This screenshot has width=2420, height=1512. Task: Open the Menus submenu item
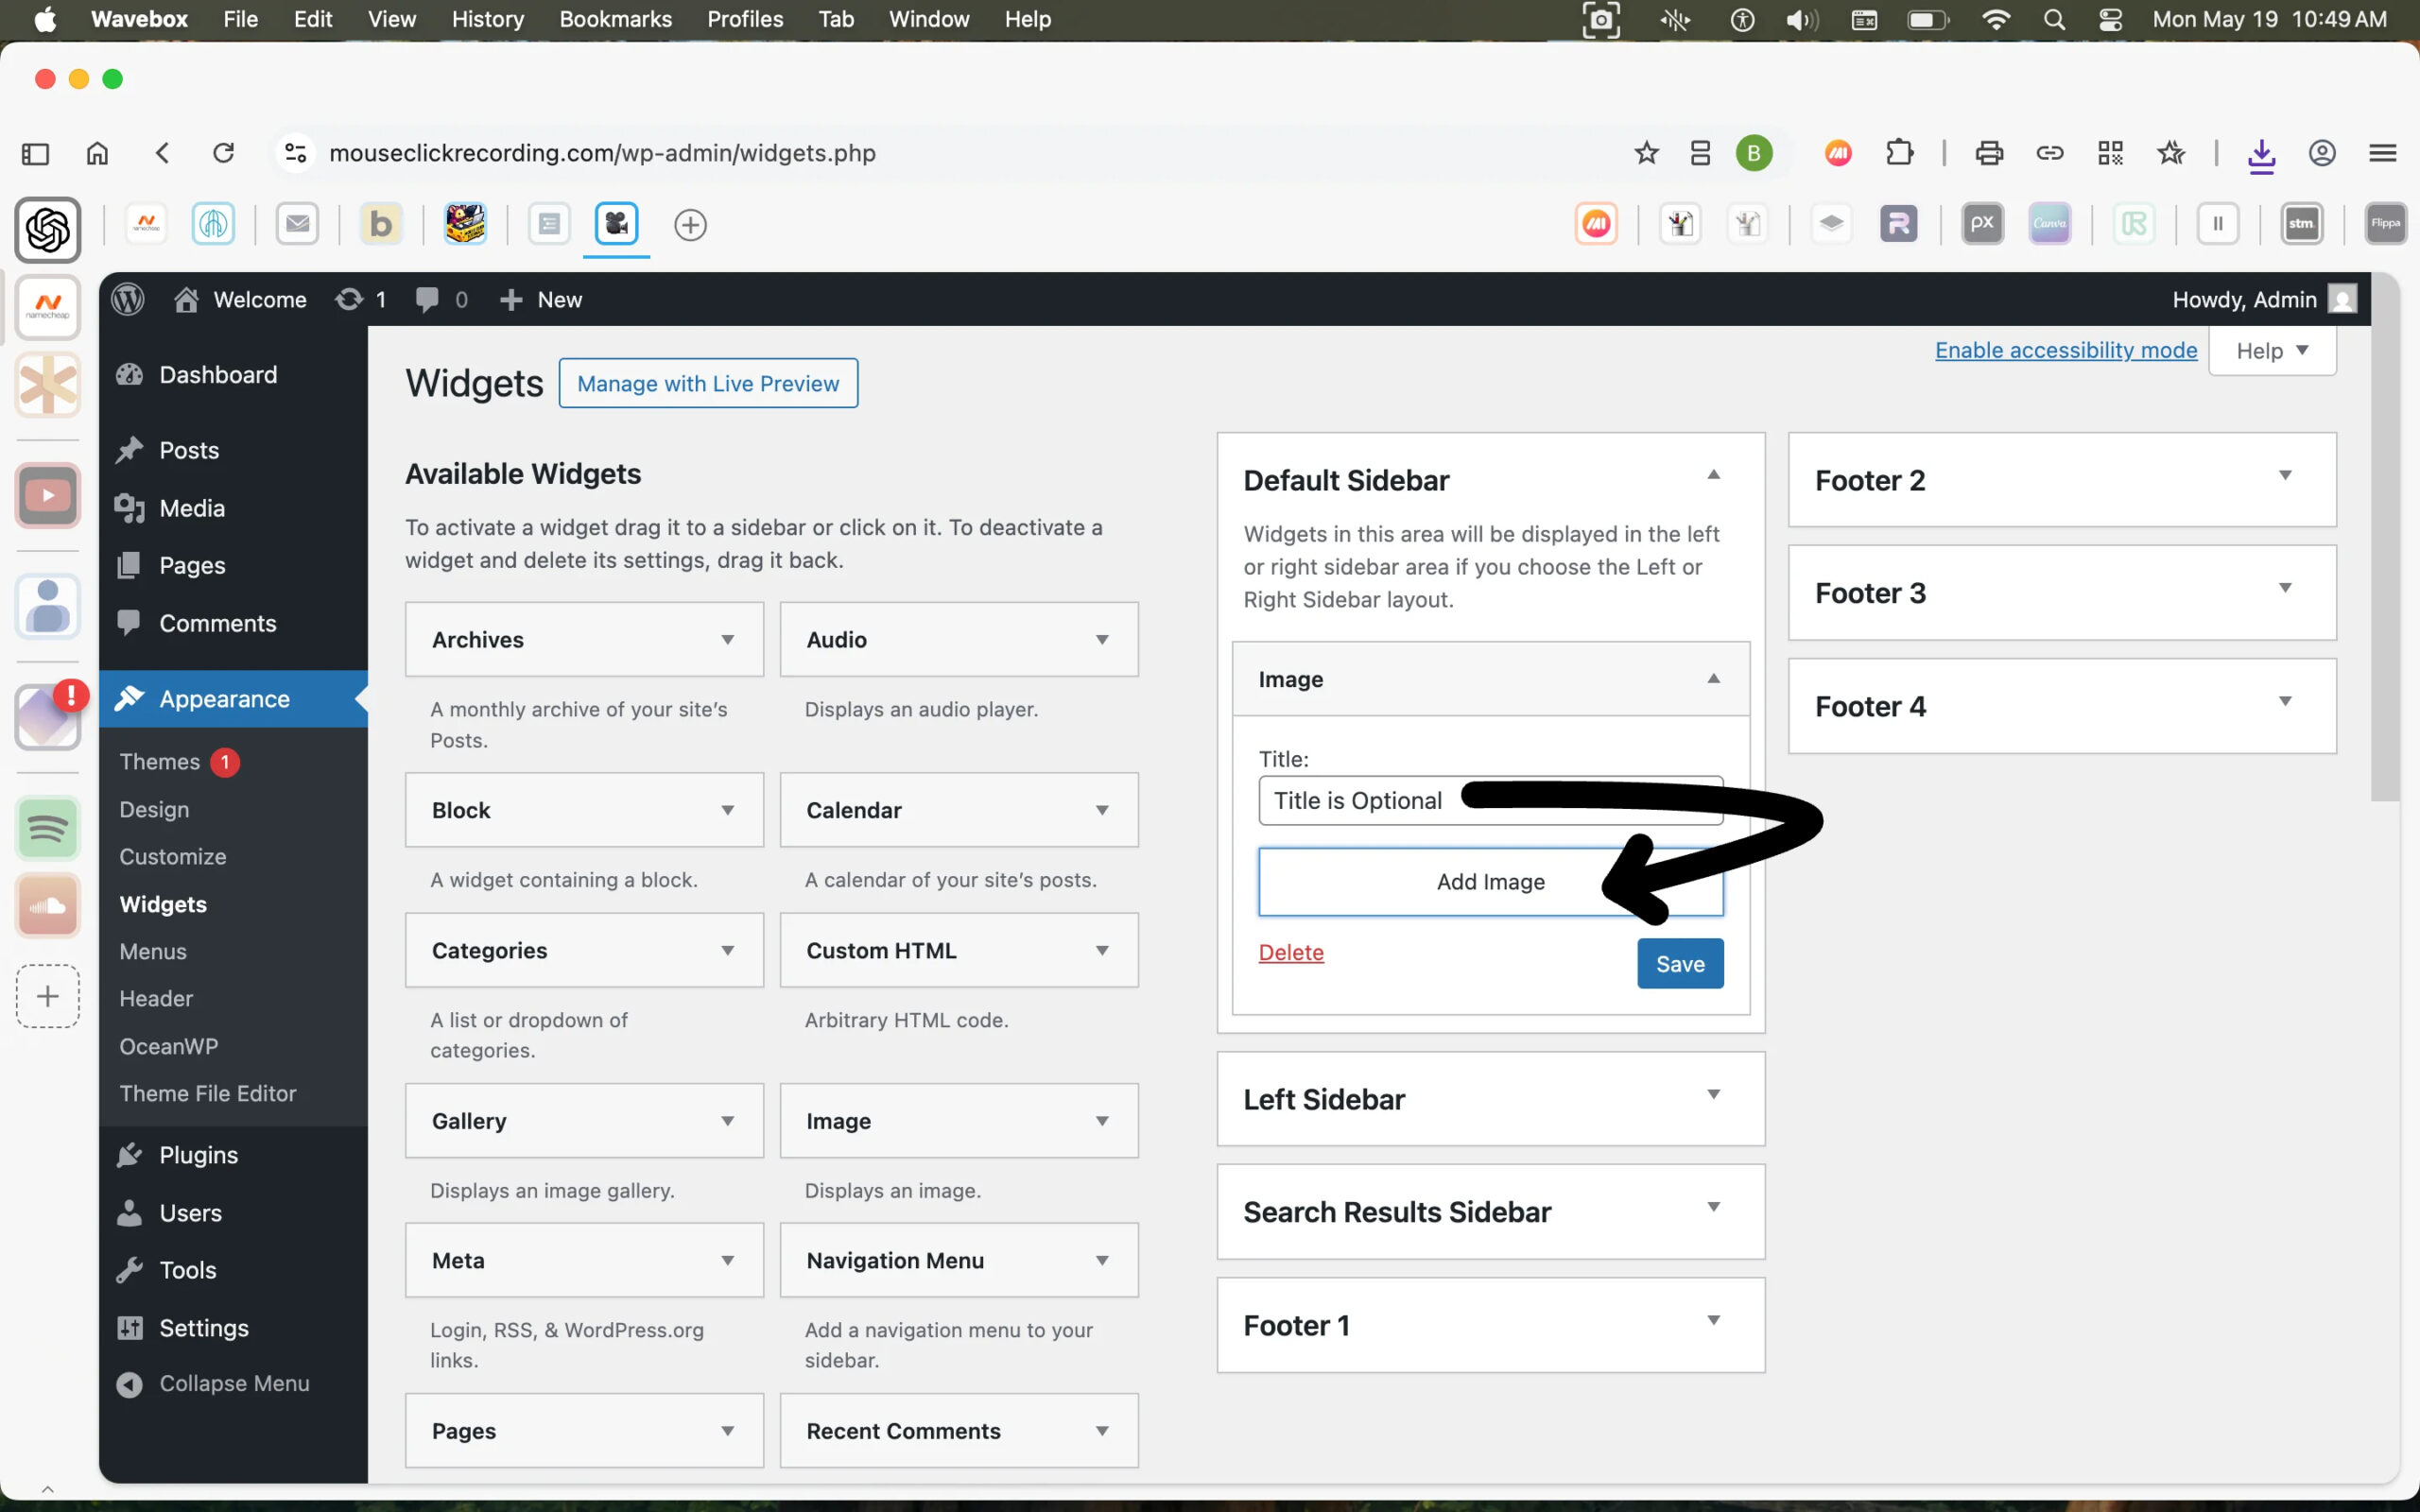[153, 951]
